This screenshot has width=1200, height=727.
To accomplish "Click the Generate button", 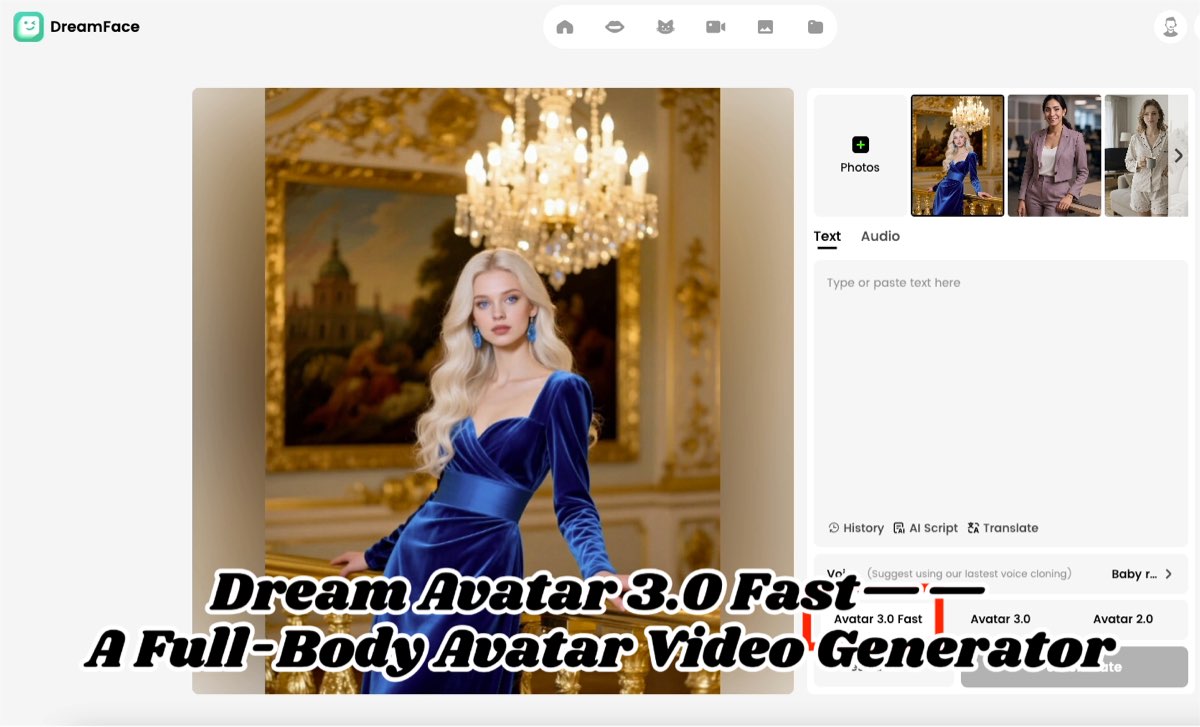I will (x=1073, y=666).
